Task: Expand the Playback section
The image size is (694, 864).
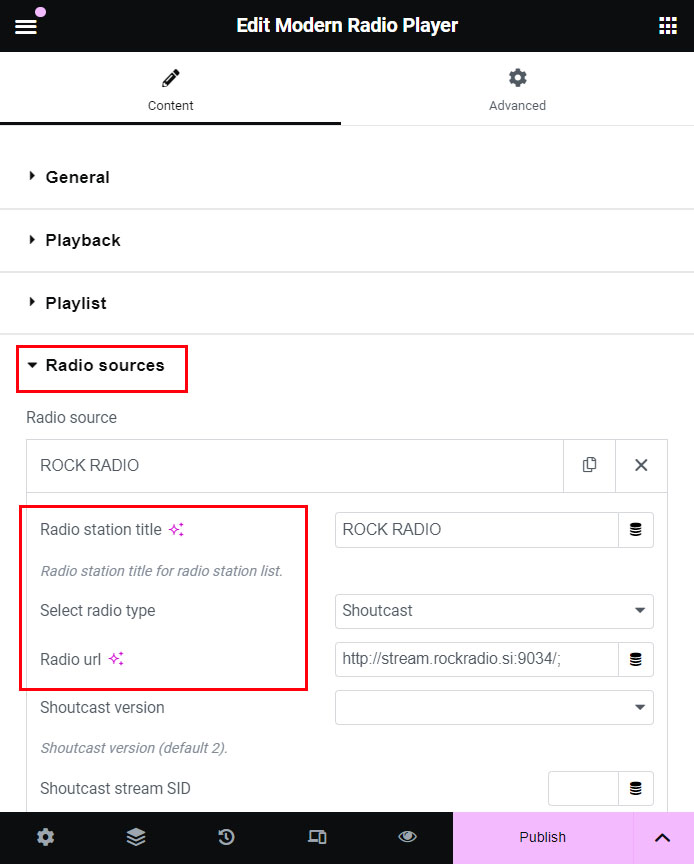Action: [x=82, y=240]
